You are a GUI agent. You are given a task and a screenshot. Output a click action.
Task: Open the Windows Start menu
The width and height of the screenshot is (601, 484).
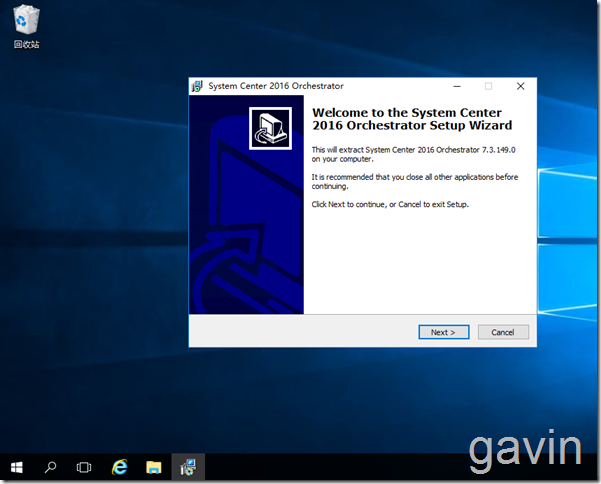tap(17, 467)
